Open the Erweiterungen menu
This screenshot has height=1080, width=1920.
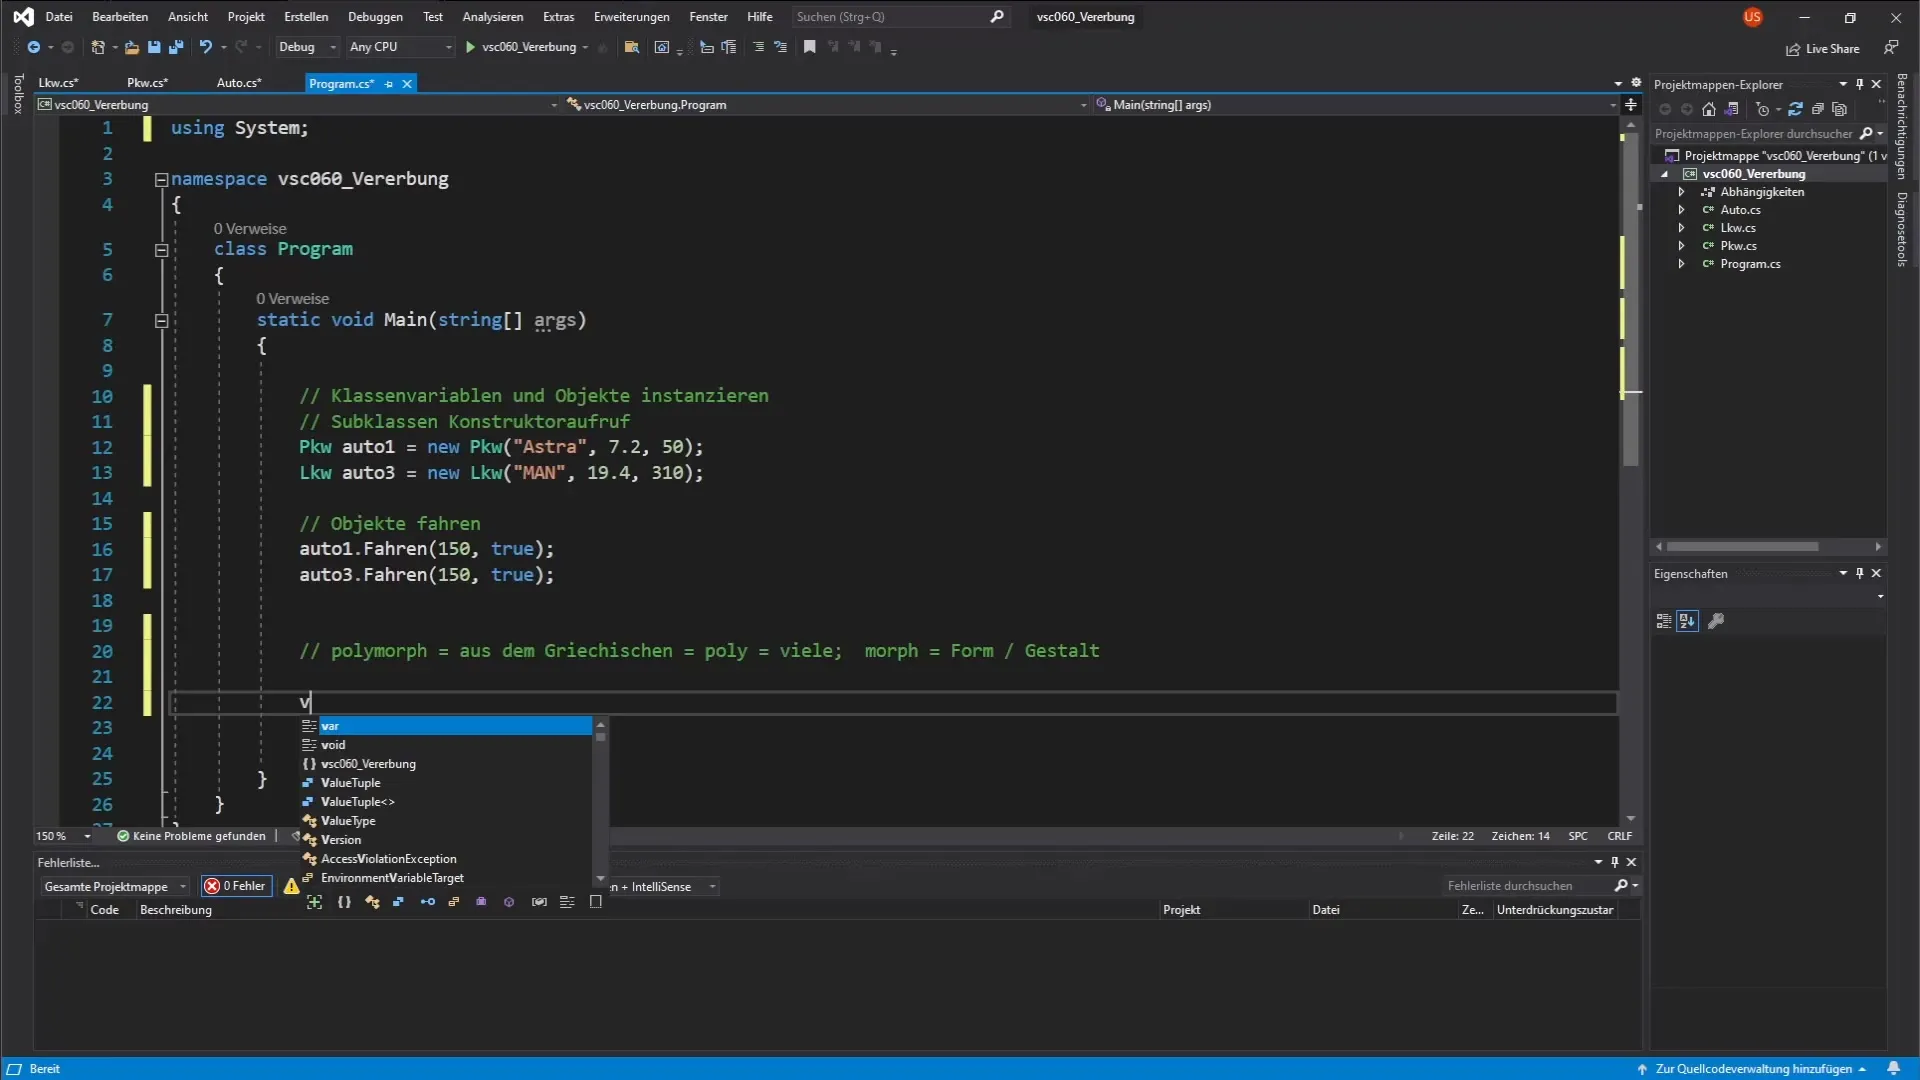point(631,17)
